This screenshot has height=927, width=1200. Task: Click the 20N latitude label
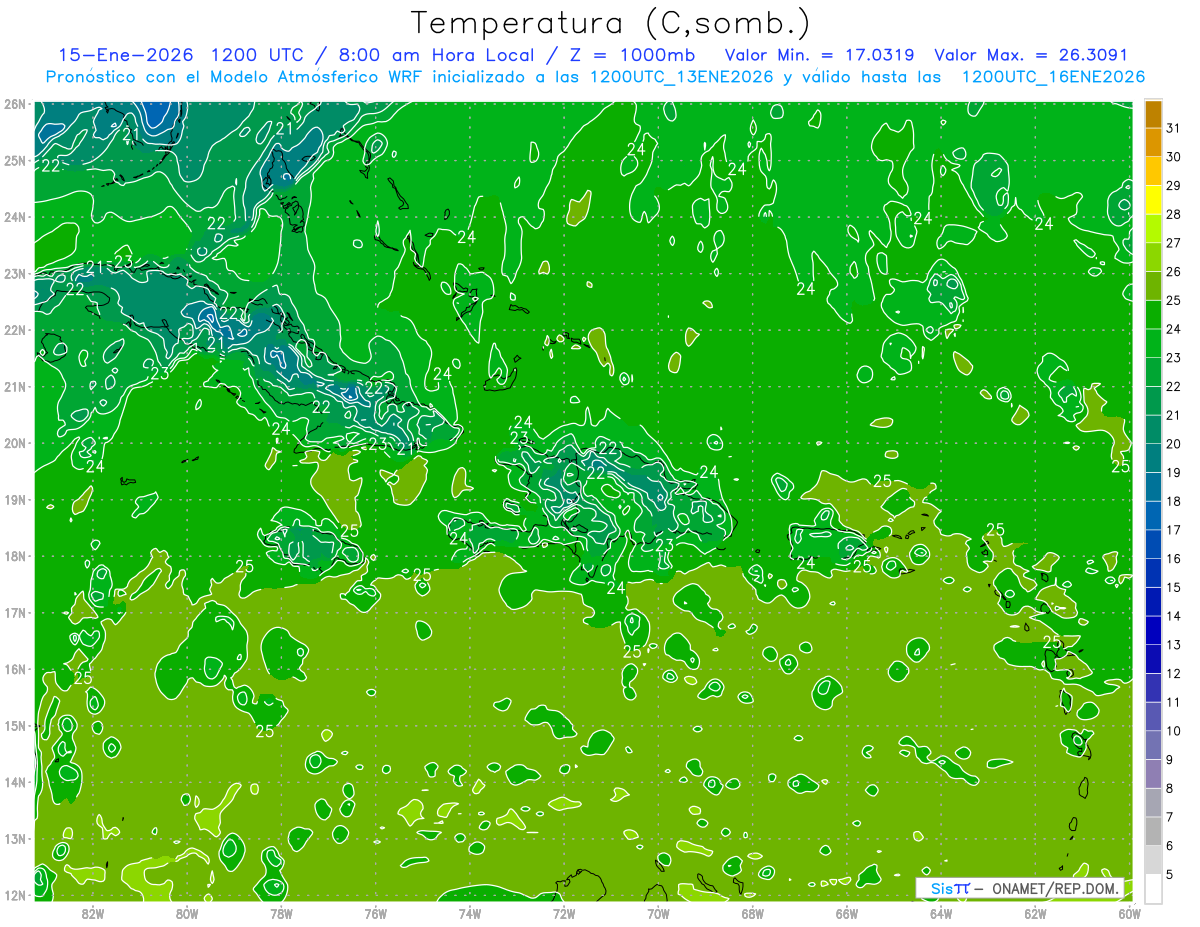click(x=15, y=443)
